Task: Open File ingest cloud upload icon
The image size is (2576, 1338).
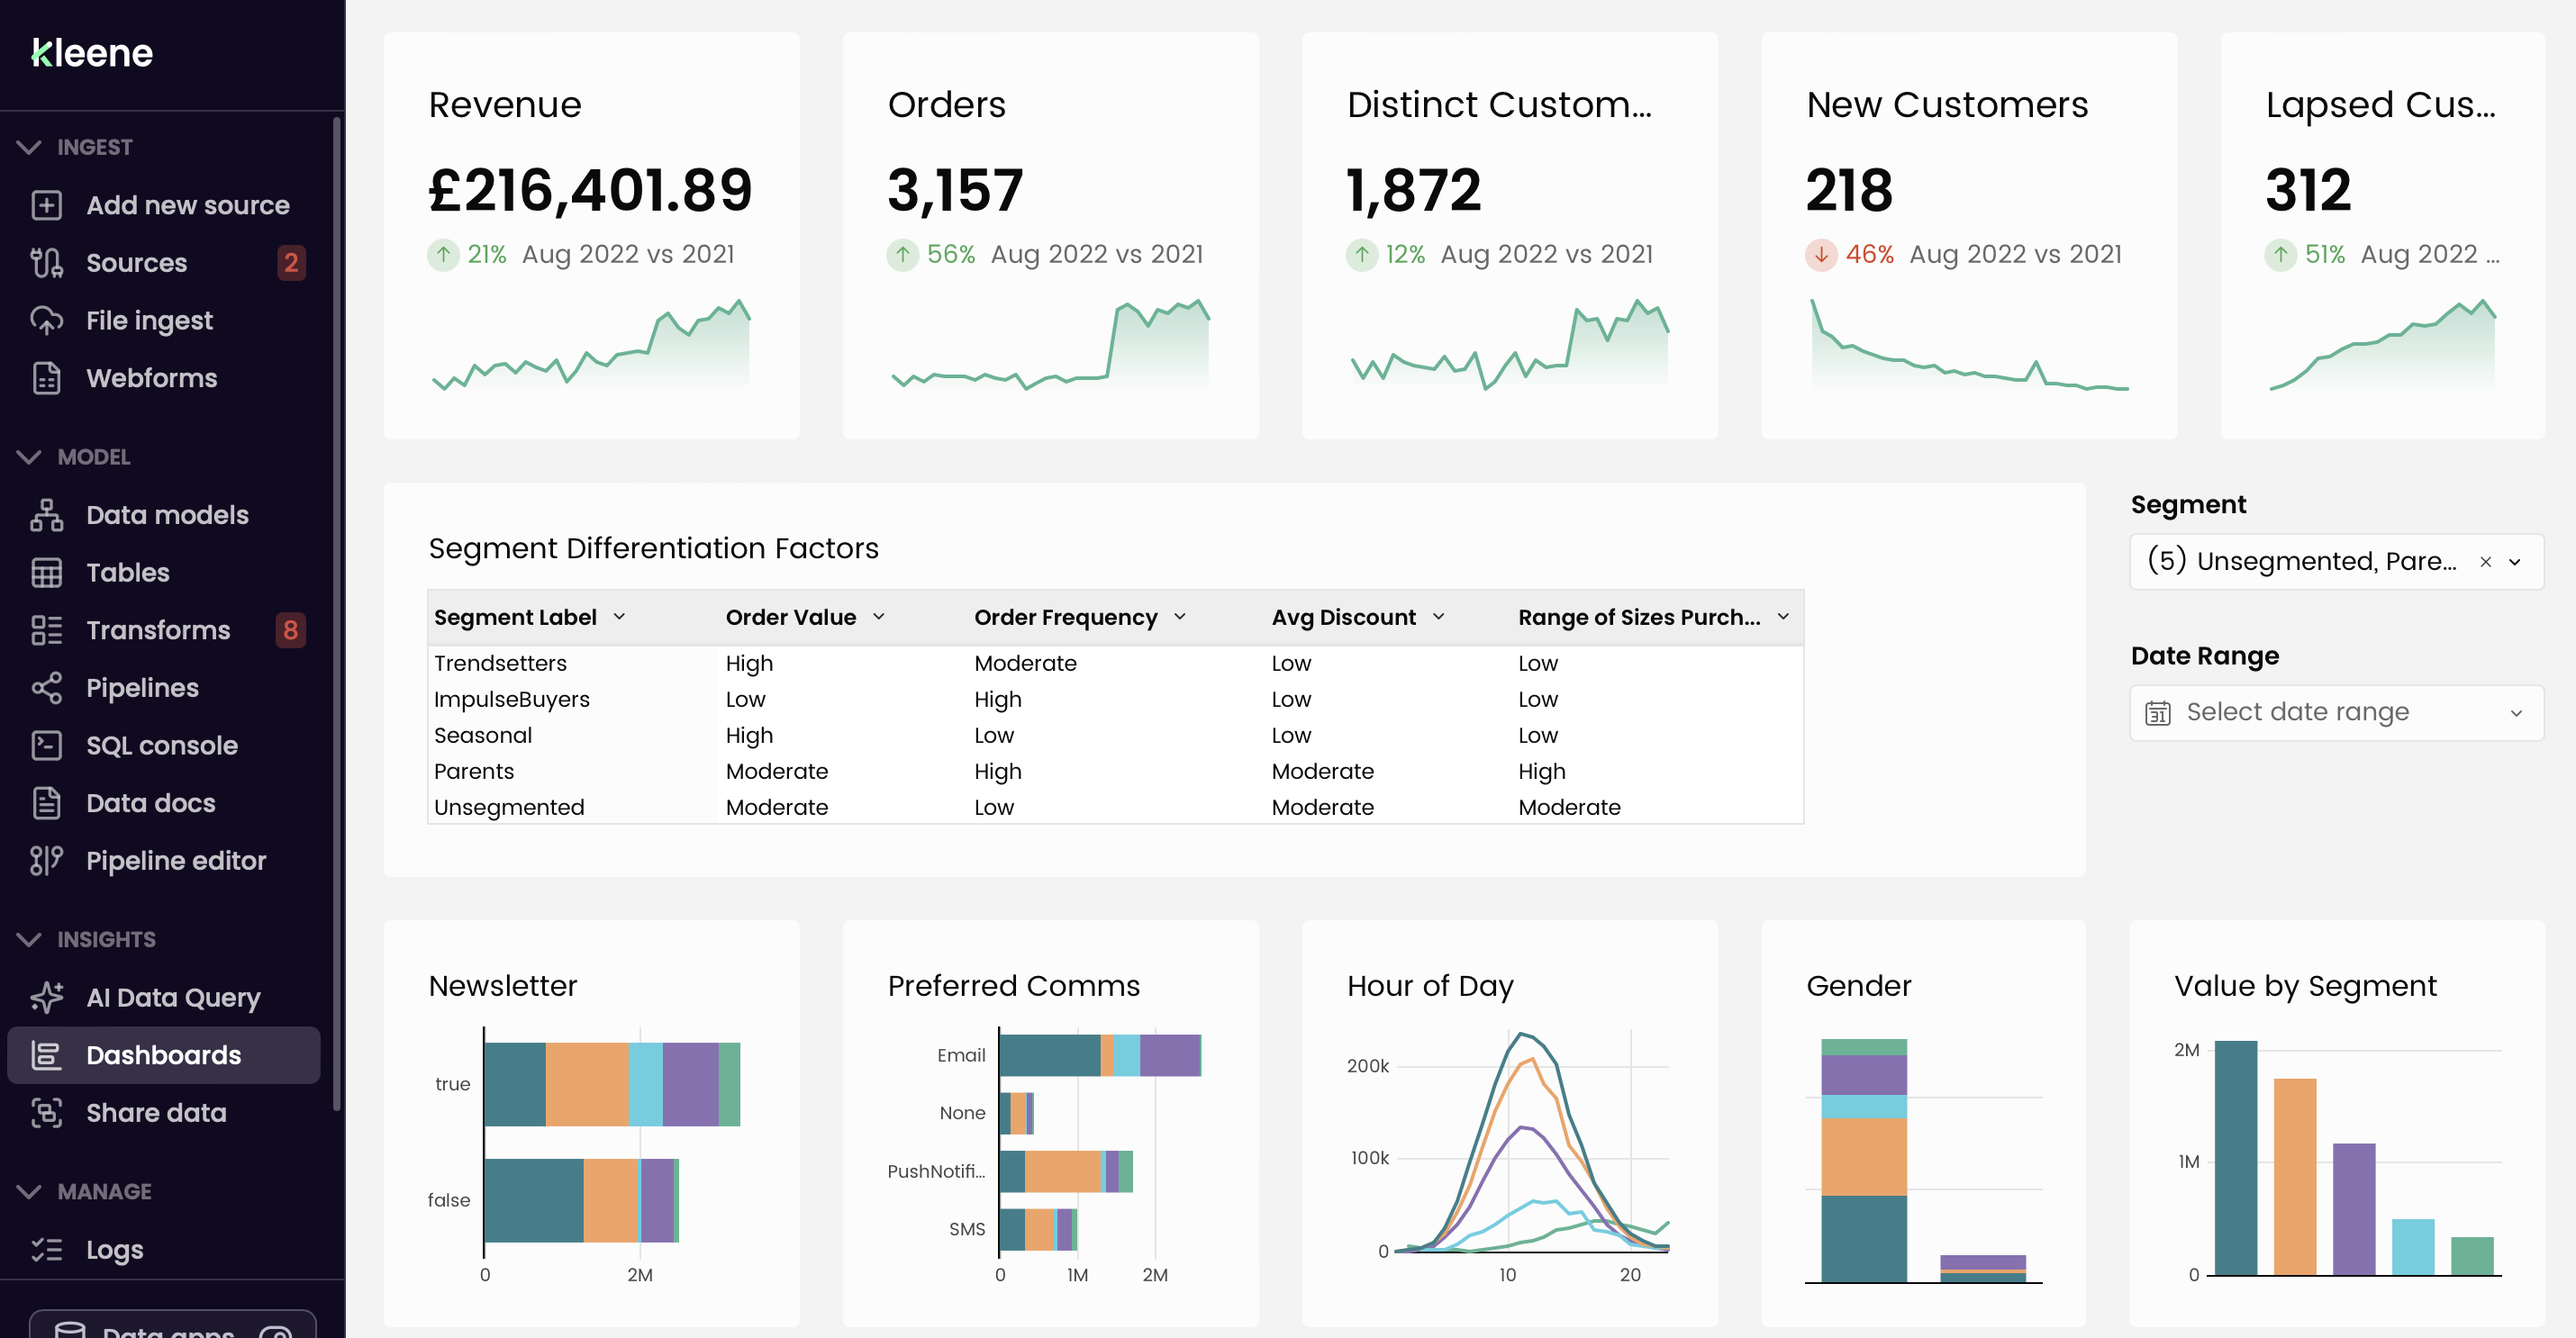Action: pyautogui.click(x=46, y=321)
